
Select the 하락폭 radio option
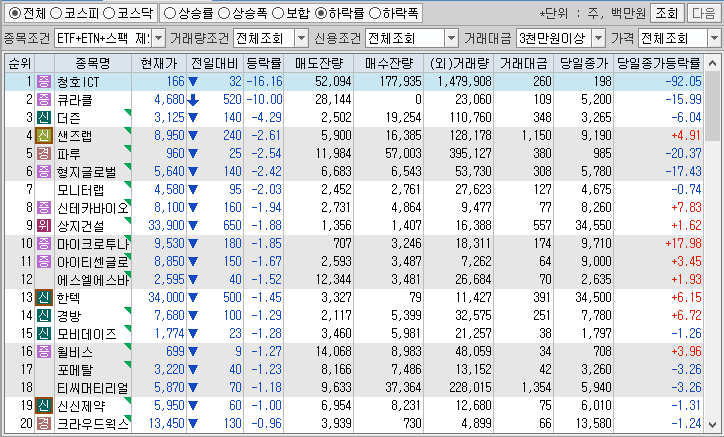coord(375,13)
